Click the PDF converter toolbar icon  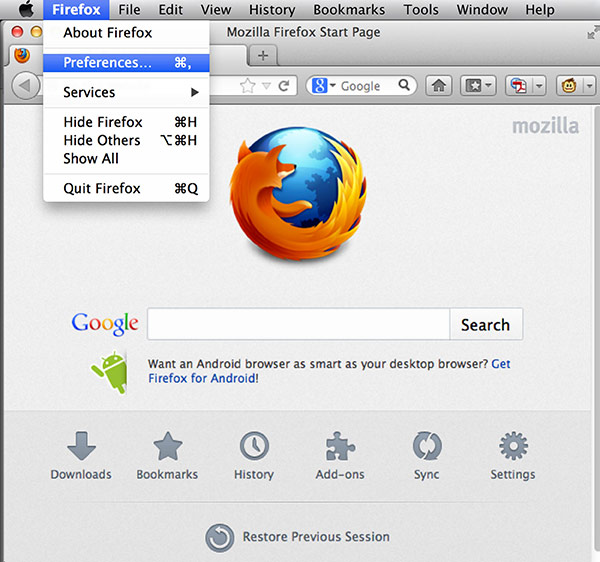519,86
